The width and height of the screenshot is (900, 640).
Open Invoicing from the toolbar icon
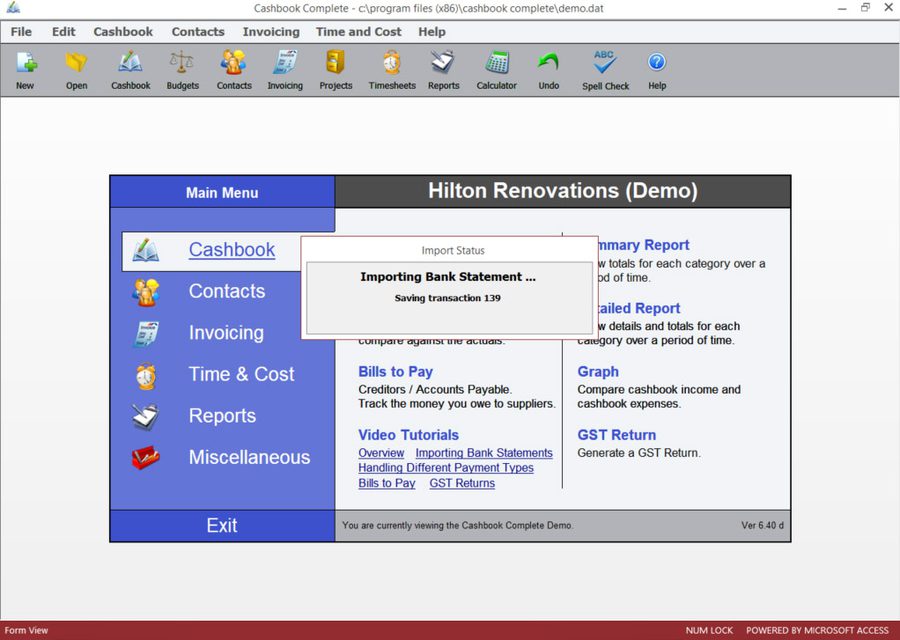tap(285, 62)
